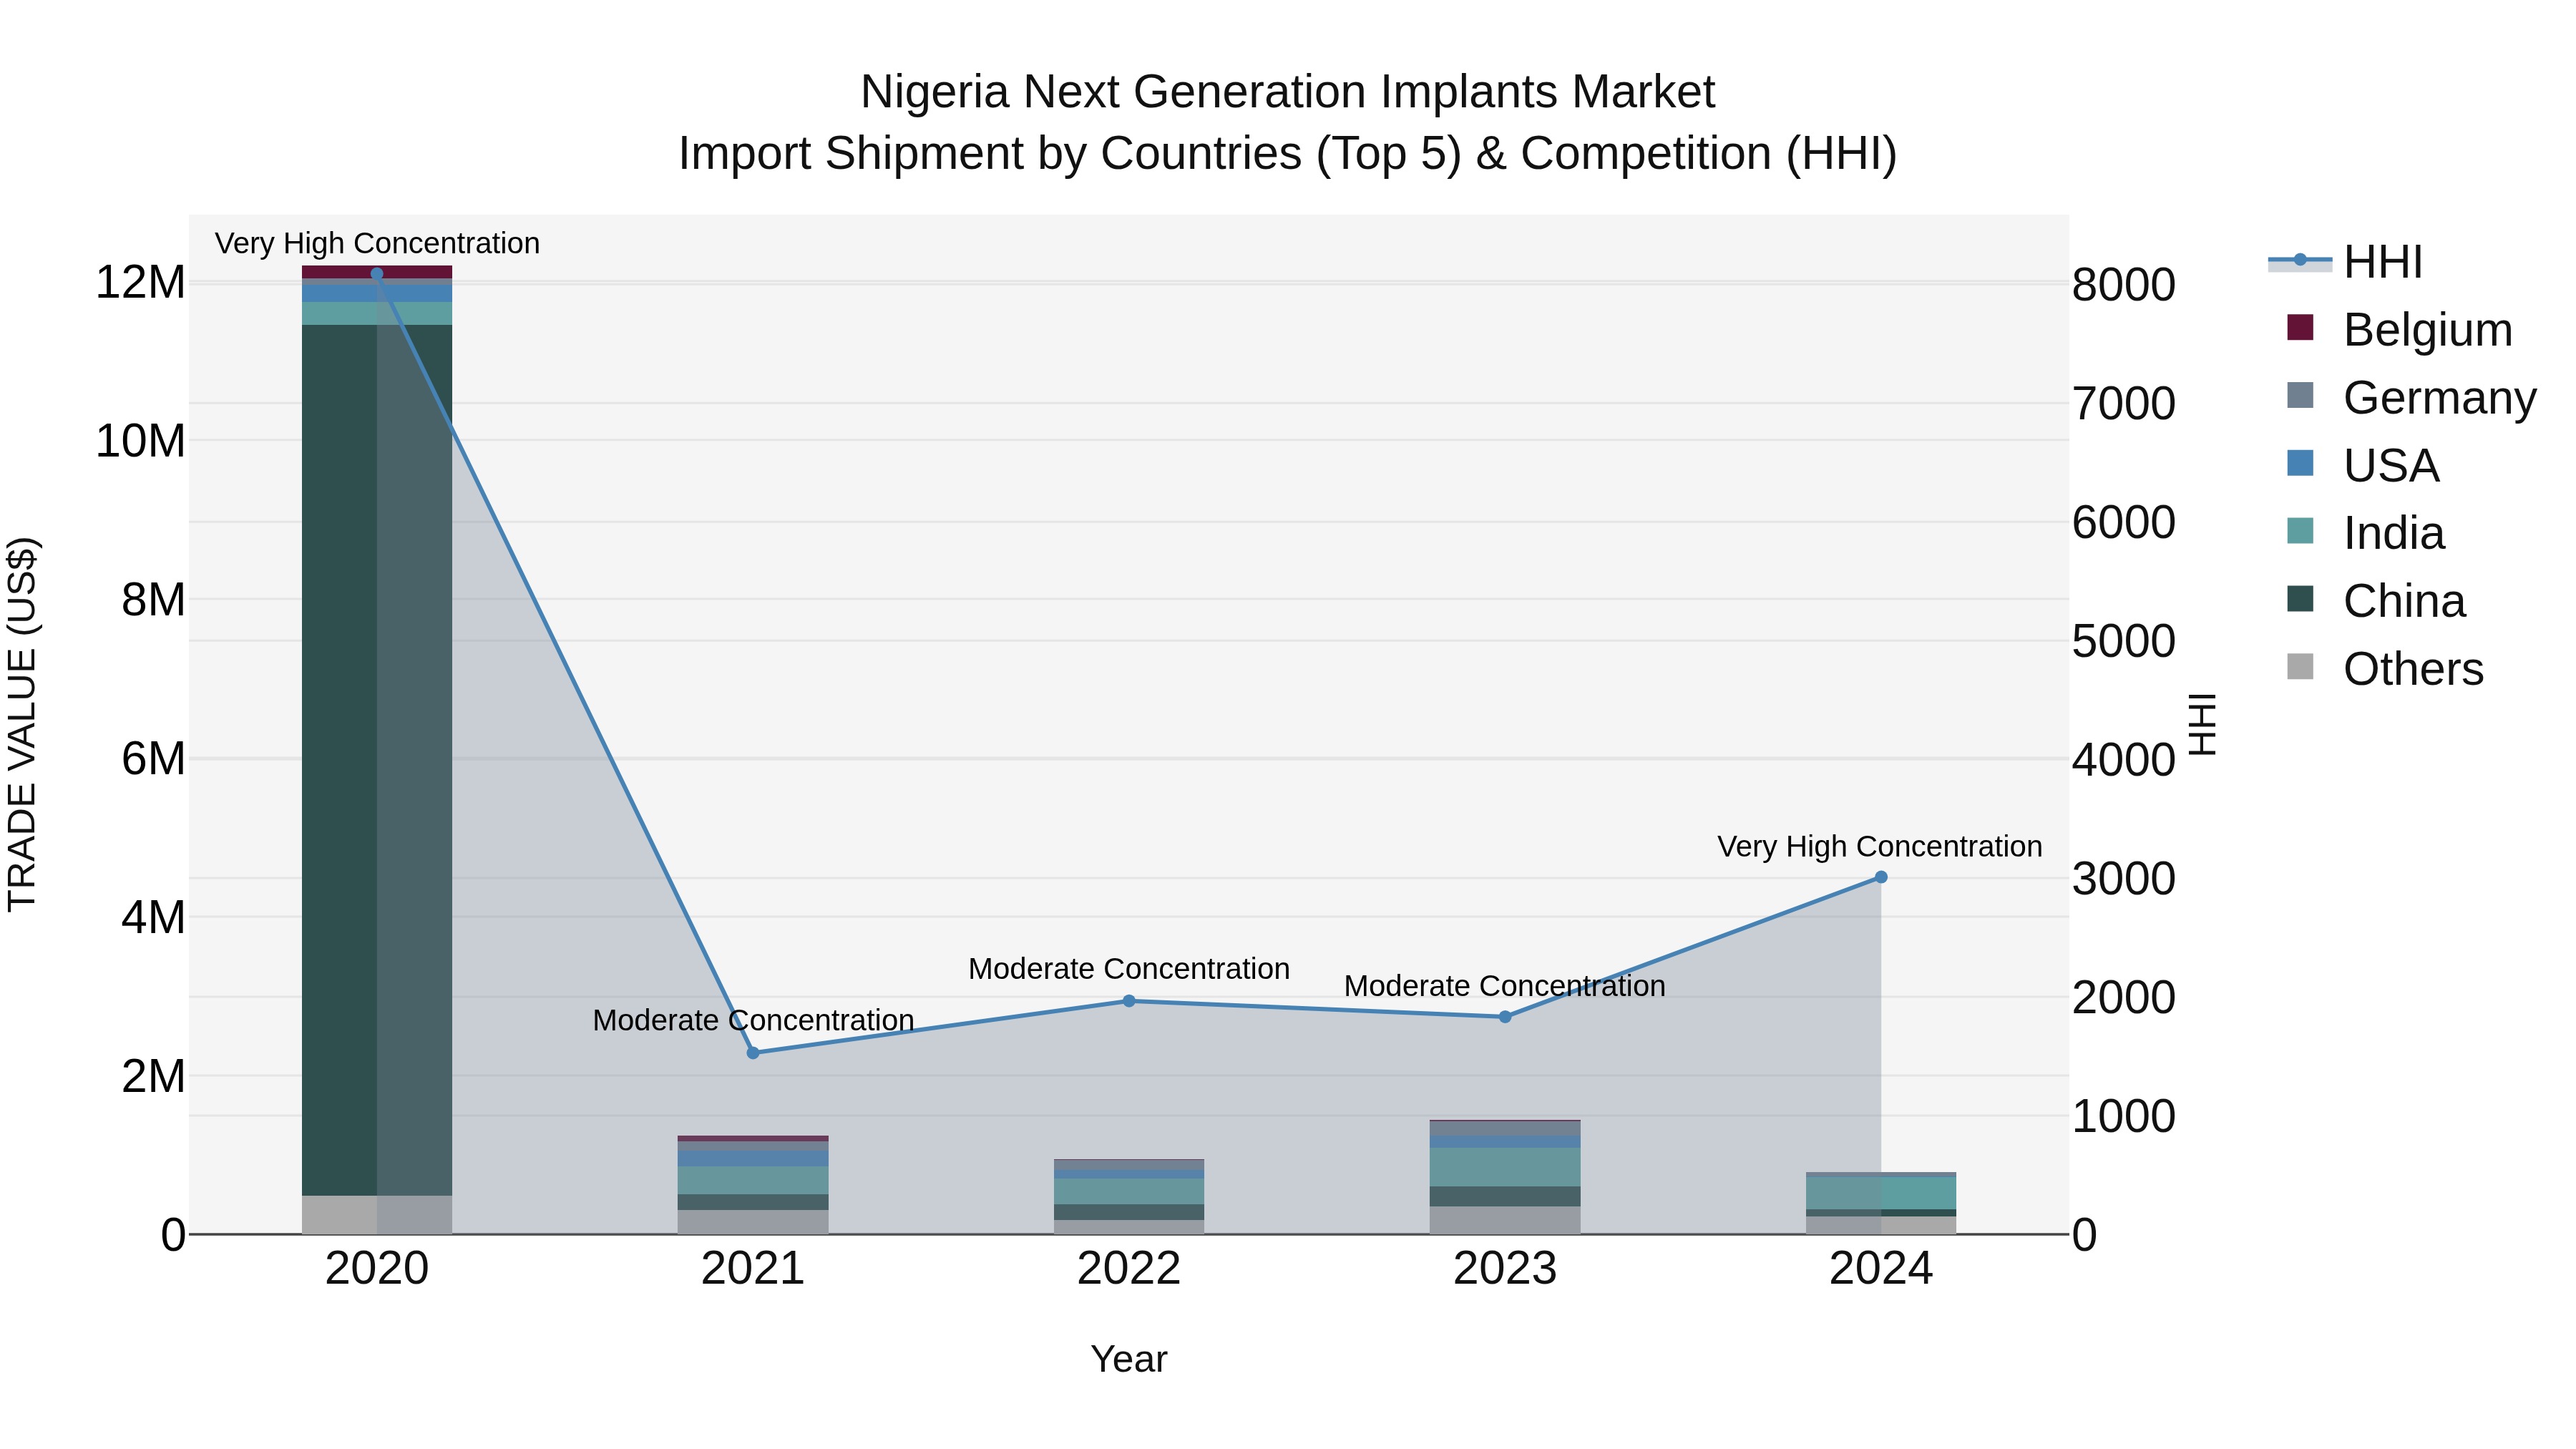Click the China segment of the 2020 bar
The height and width of the screenshot is (1449, 2576).
(377, 760)
